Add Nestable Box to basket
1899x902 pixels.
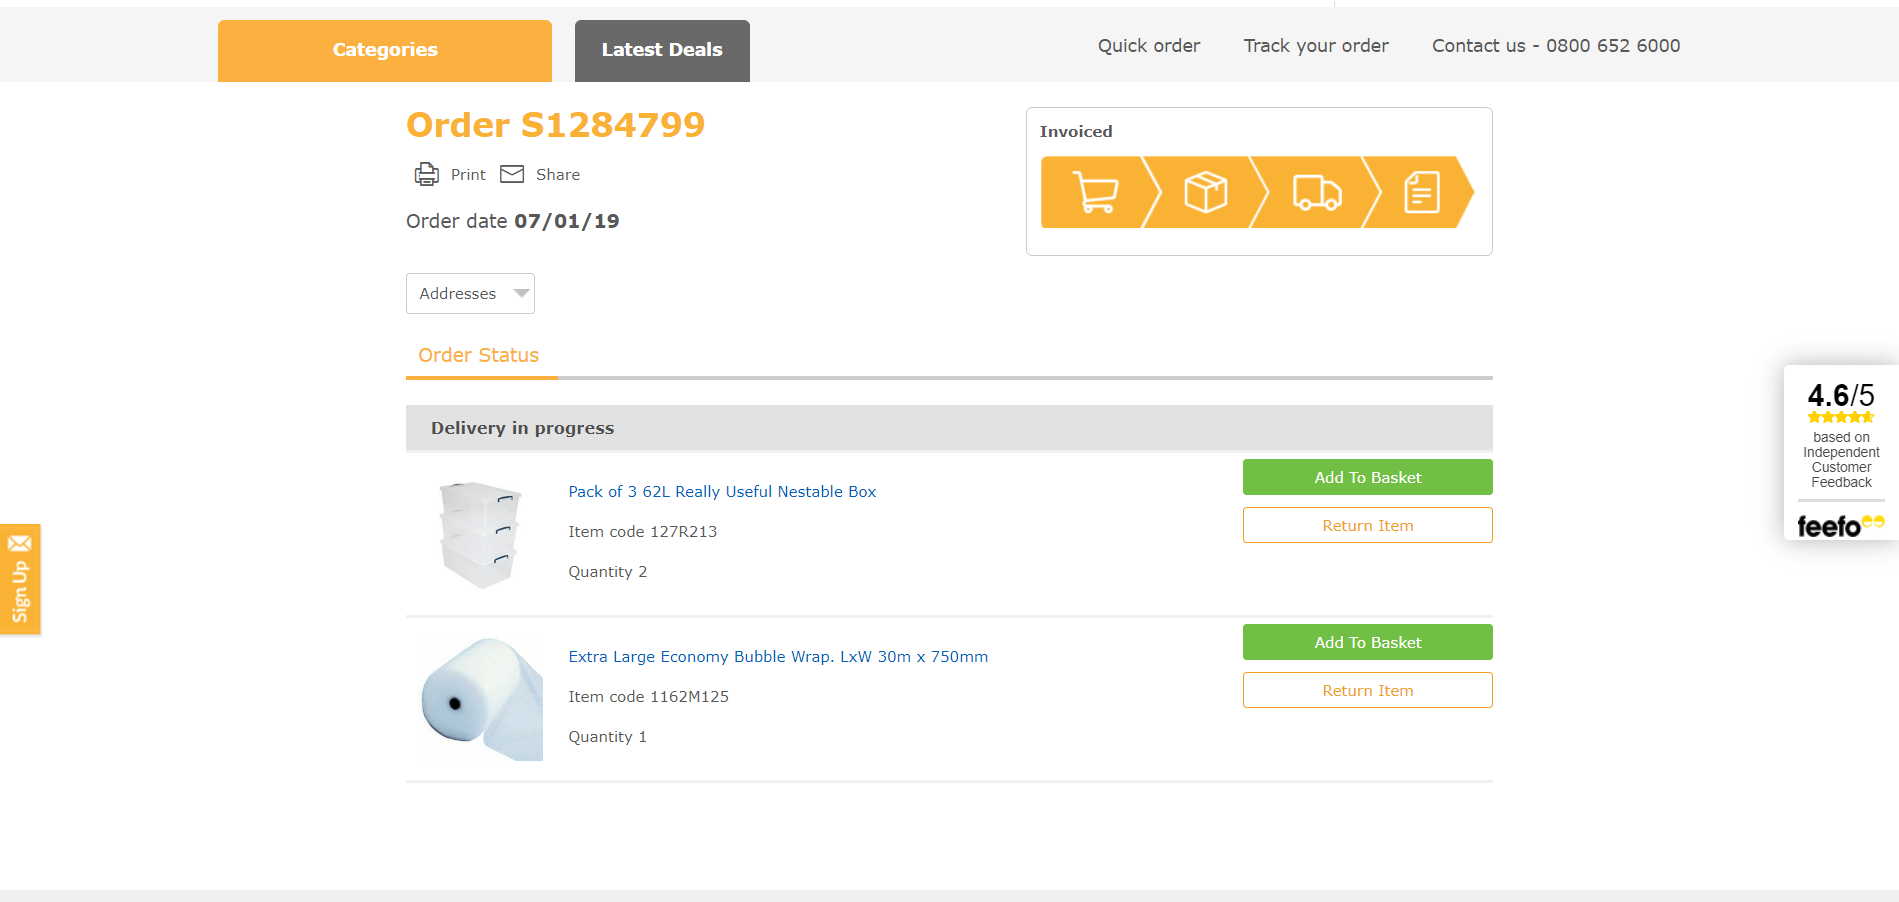[1367, 477]
